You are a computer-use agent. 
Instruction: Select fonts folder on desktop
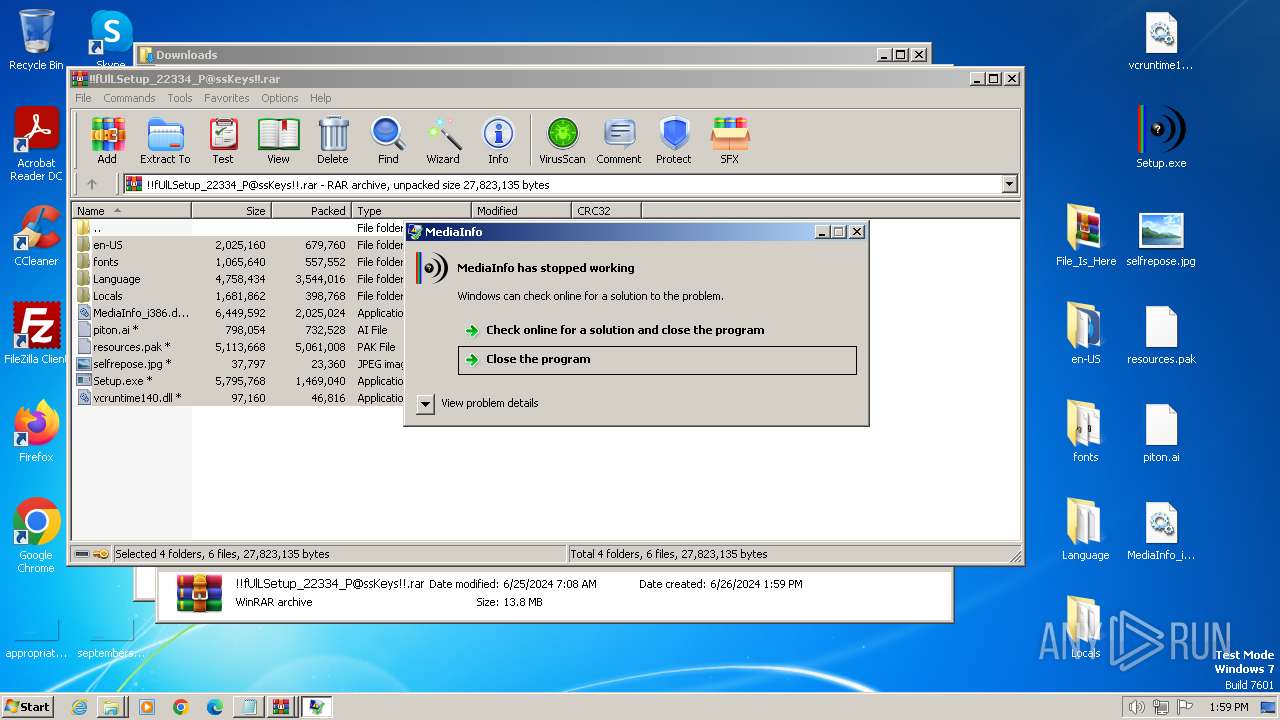pos(1086,432)
